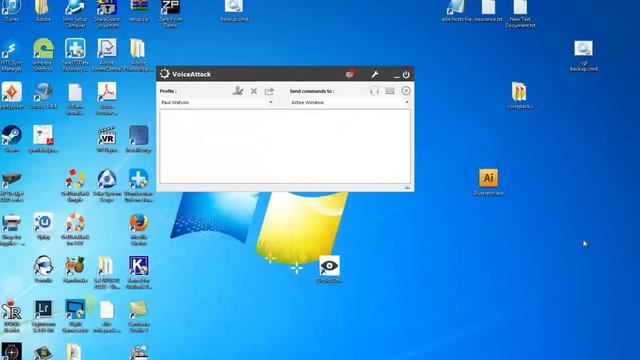Open the HTC Sync Manager shortcut

point(11,55)
